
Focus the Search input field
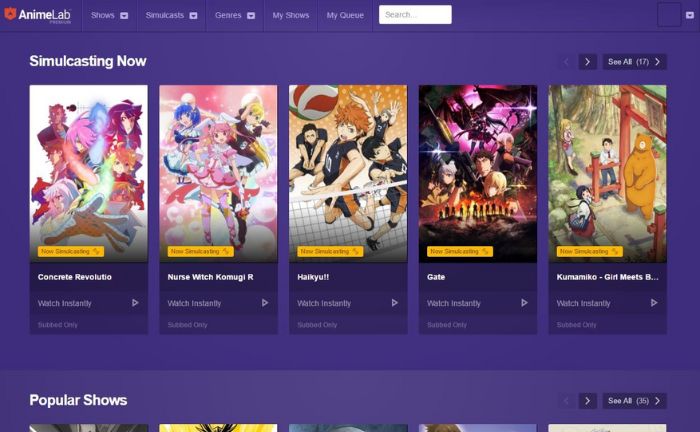point(415,15)
